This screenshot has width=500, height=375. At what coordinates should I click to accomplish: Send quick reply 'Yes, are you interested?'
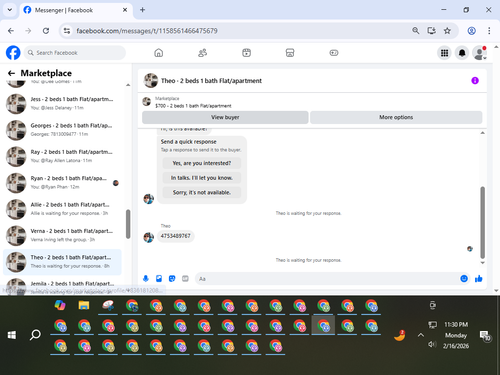tap(202, 163)
